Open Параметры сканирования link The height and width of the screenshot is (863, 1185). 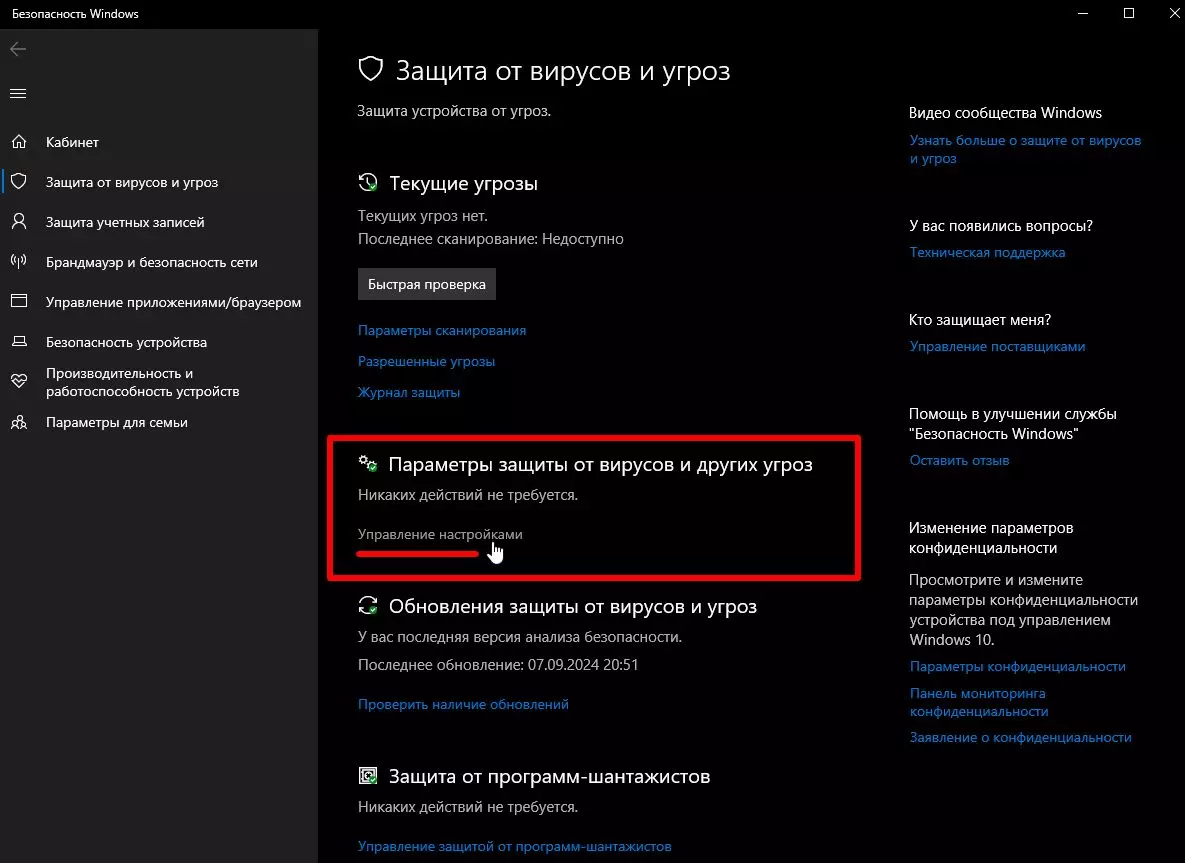coord(441,330)
